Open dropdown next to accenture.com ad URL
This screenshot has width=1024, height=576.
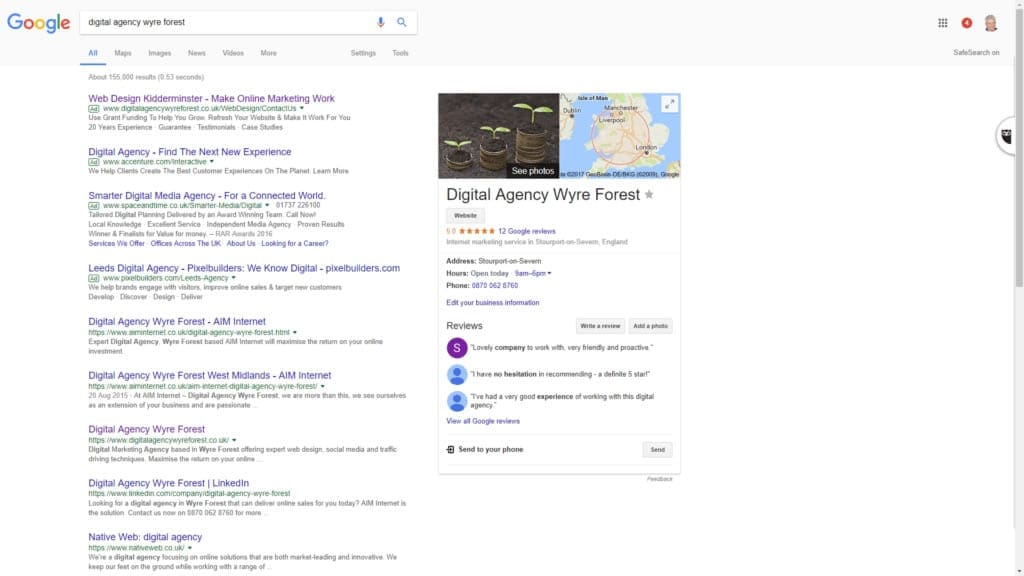pos(212,161)
